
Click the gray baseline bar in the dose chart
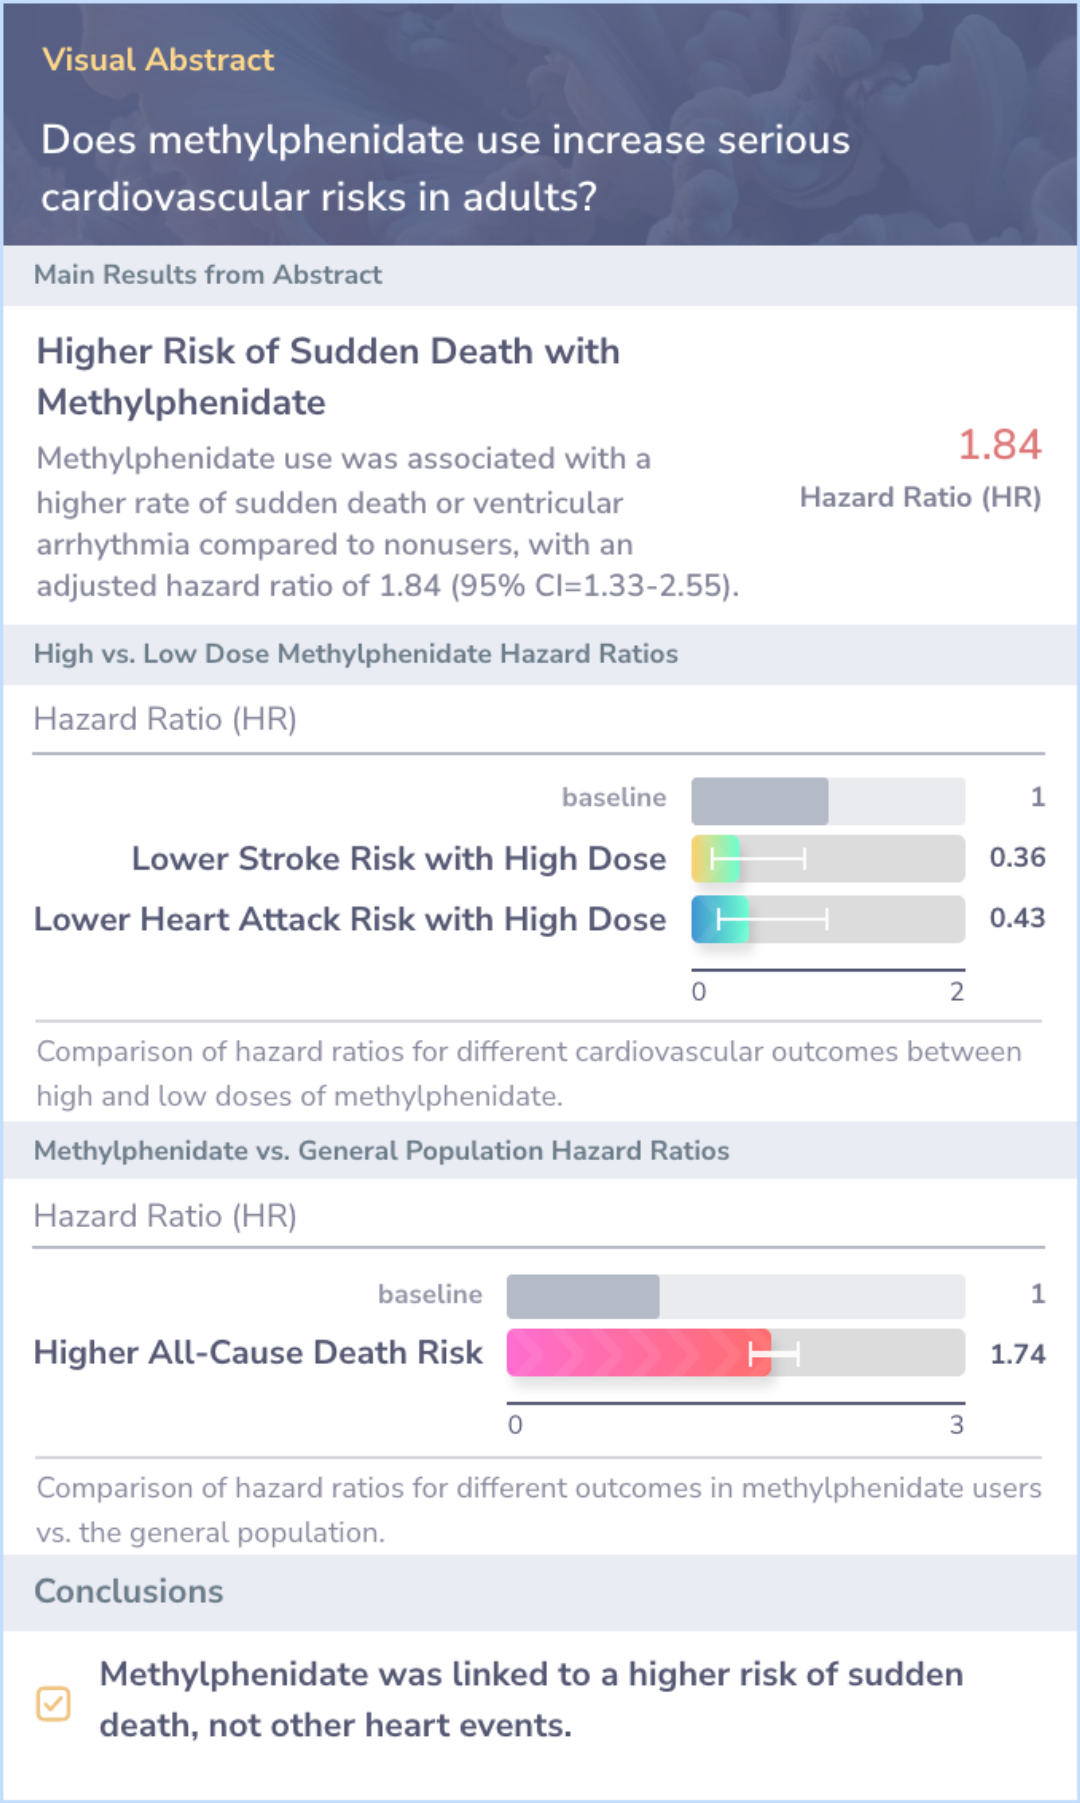click(760, 801)
